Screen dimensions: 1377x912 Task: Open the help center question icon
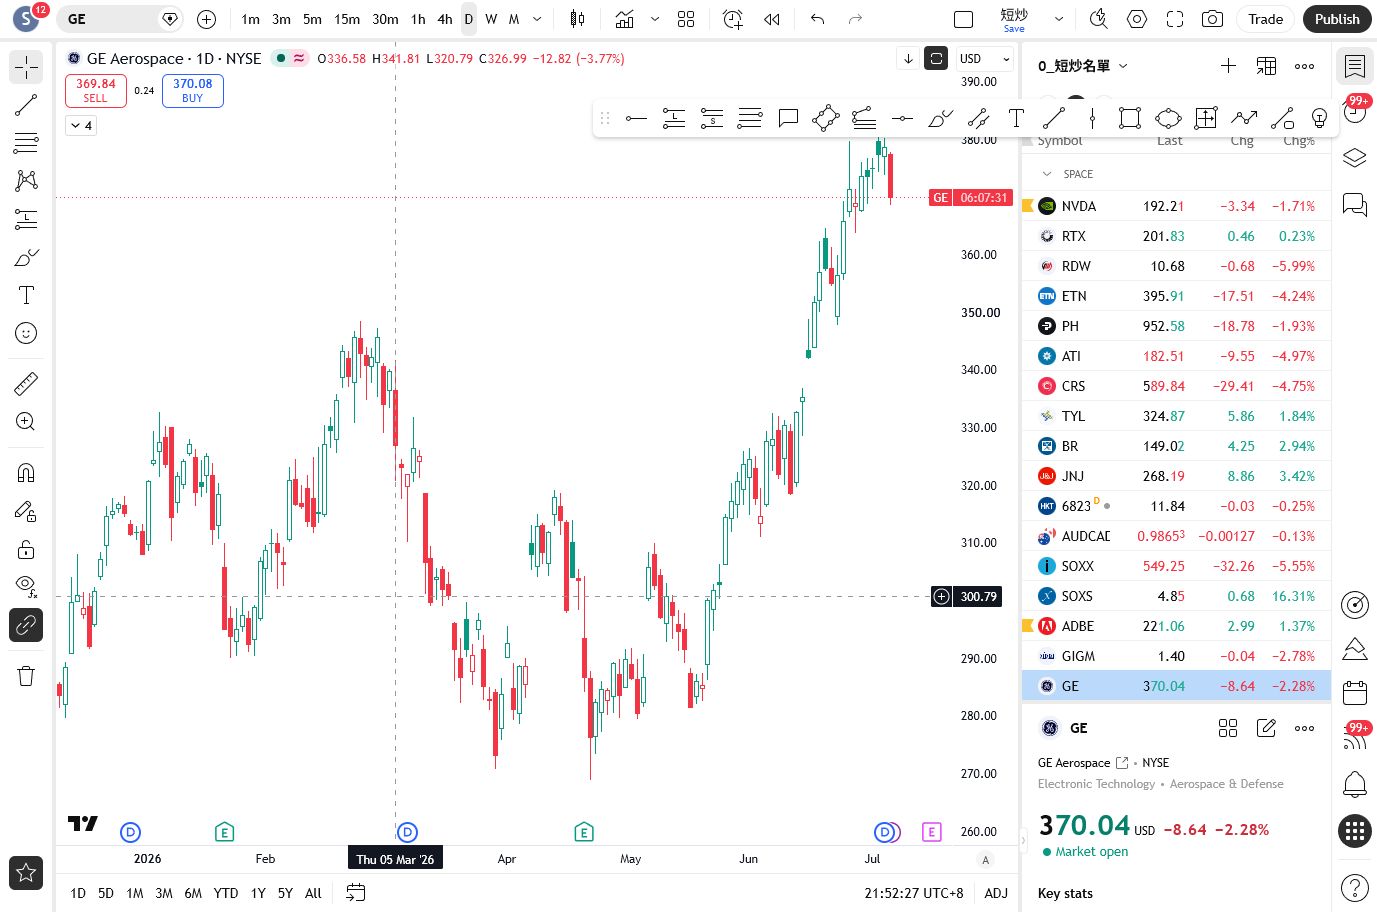click(1355, 886)
